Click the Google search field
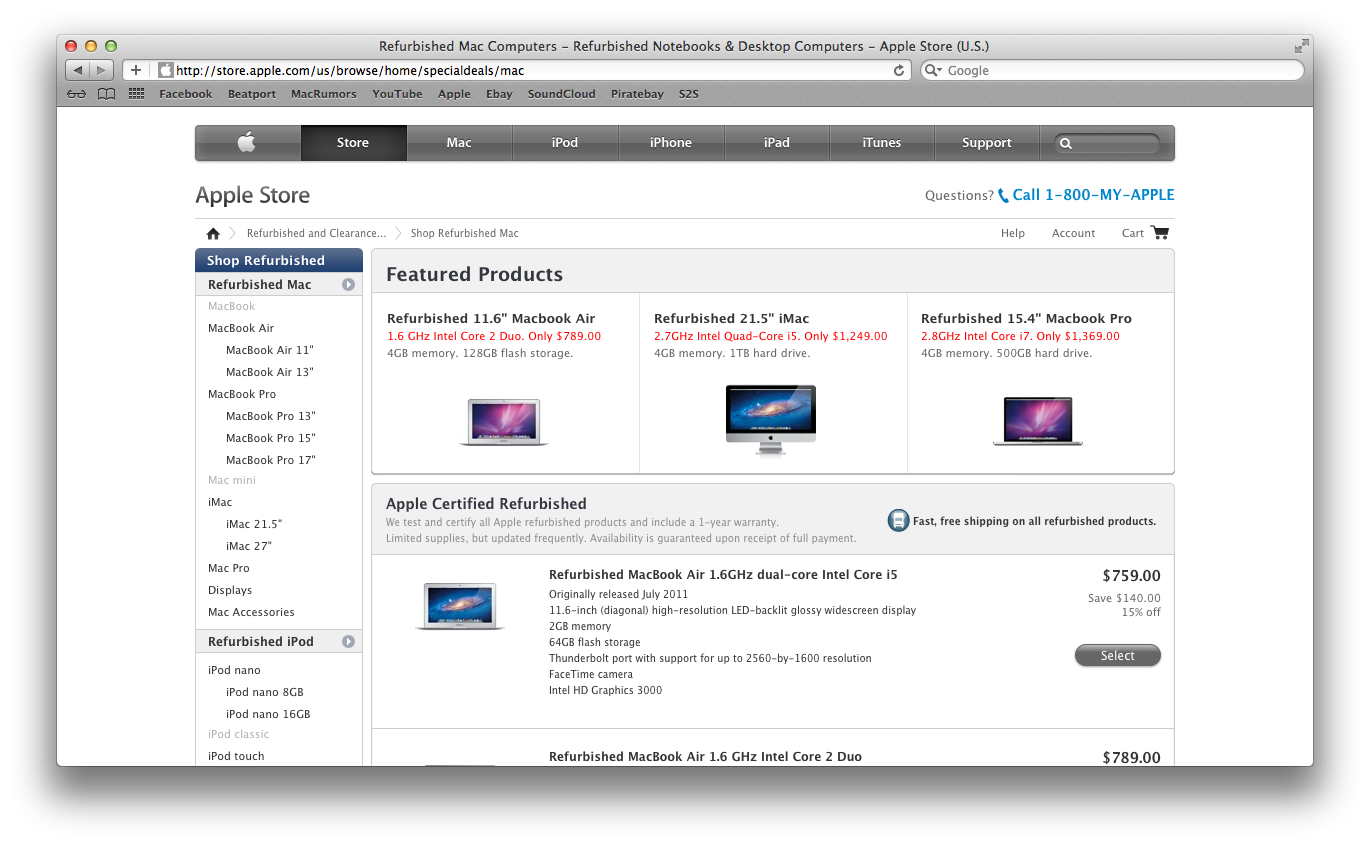Image resolution: width=1370 pixels, height=845 pixels. (1112, 70)
